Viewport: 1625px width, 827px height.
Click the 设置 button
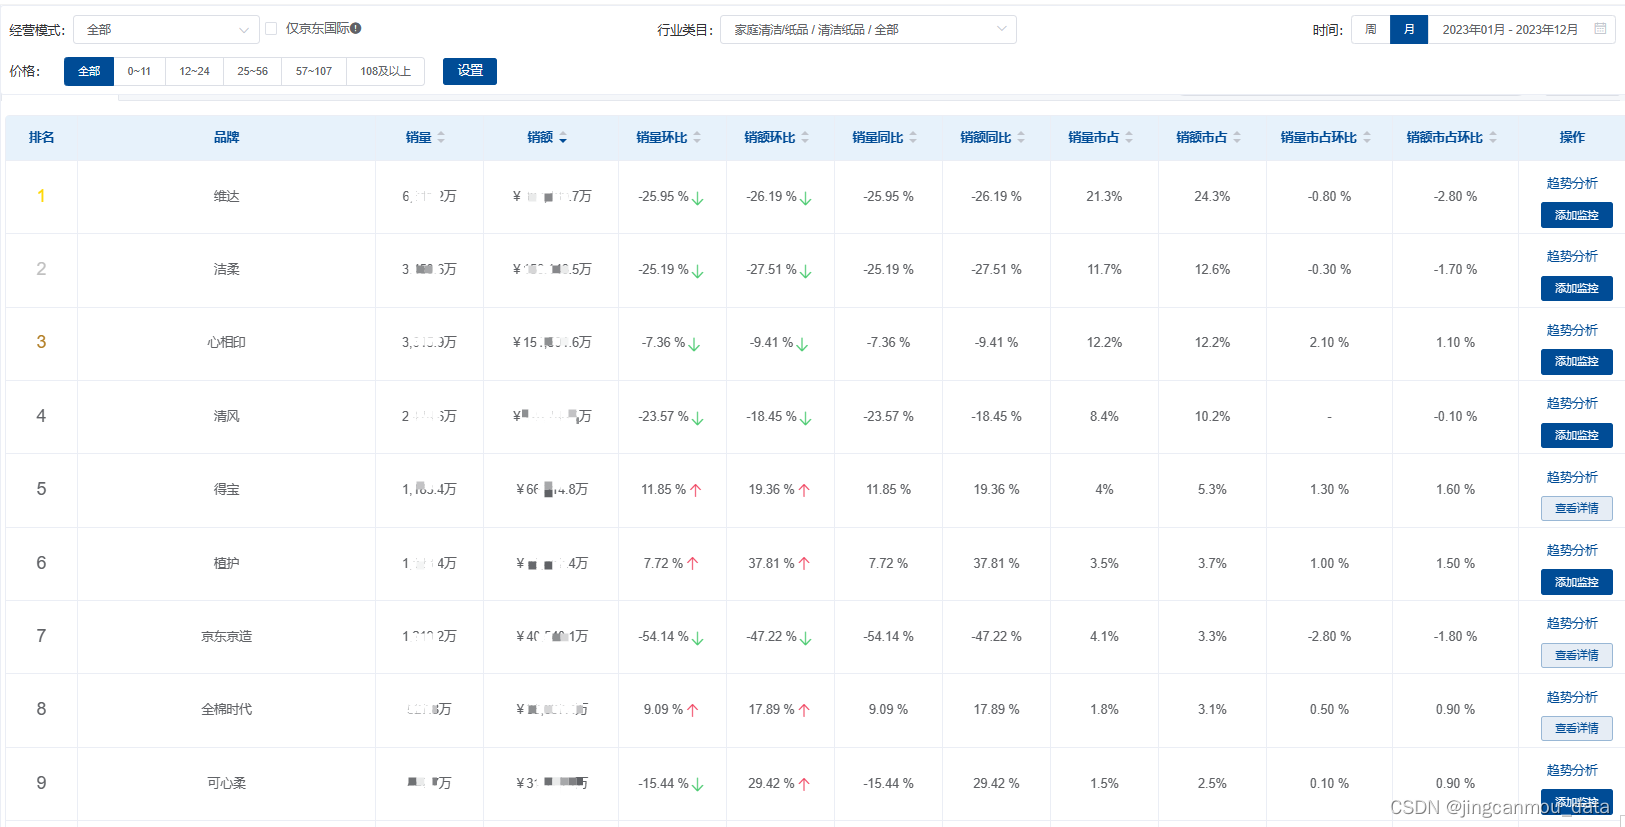click(x=470, y=71)
